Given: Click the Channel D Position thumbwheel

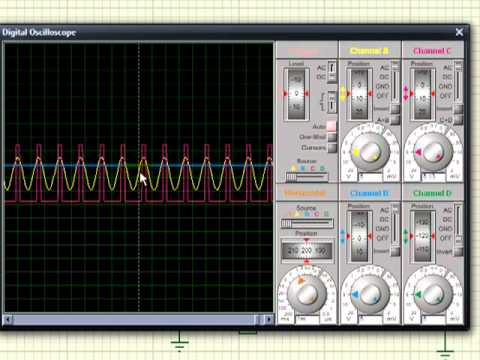Looking at the screenshot, I should click(422, 236).
